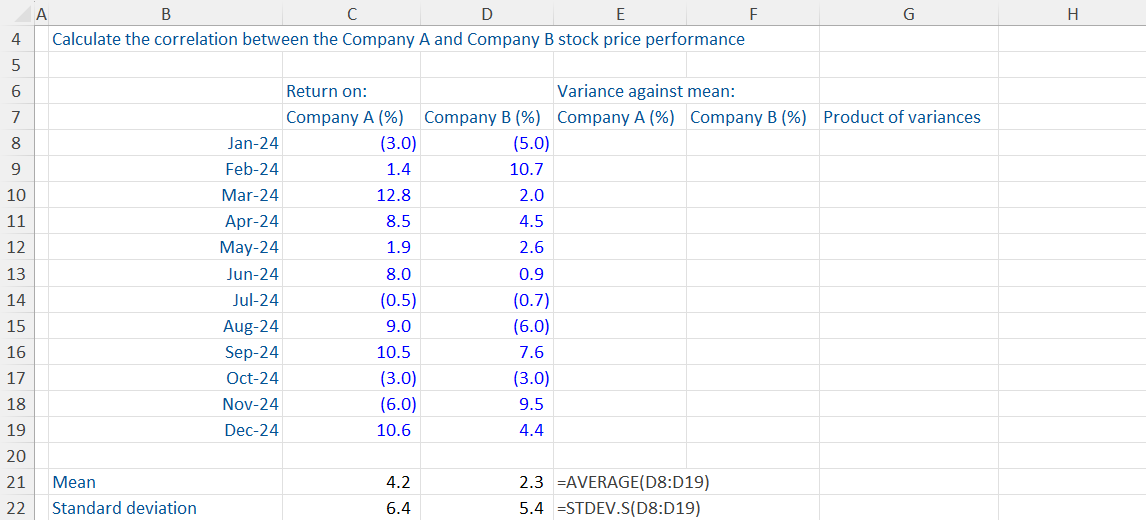Click empty Product of variances cell for Jan-24
The height and width of the screenshot is (520, 1146).
coord(908,143)
